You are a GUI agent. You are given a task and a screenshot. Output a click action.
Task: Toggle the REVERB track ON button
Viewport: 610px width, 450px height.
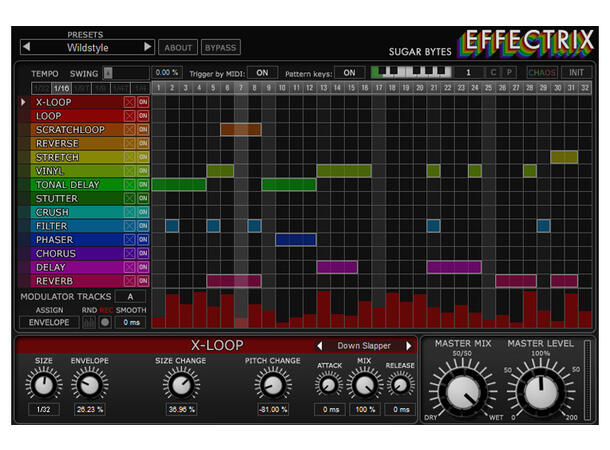pos(143,281)
